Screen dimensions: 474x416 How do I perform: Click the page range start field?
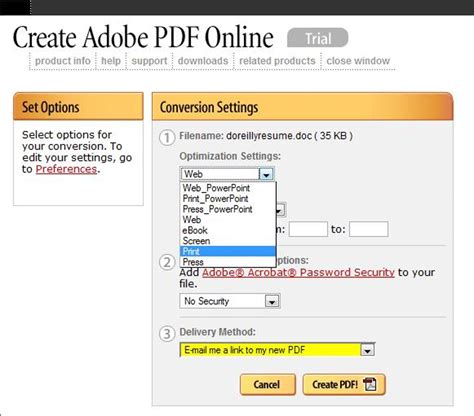click(308, 229)
